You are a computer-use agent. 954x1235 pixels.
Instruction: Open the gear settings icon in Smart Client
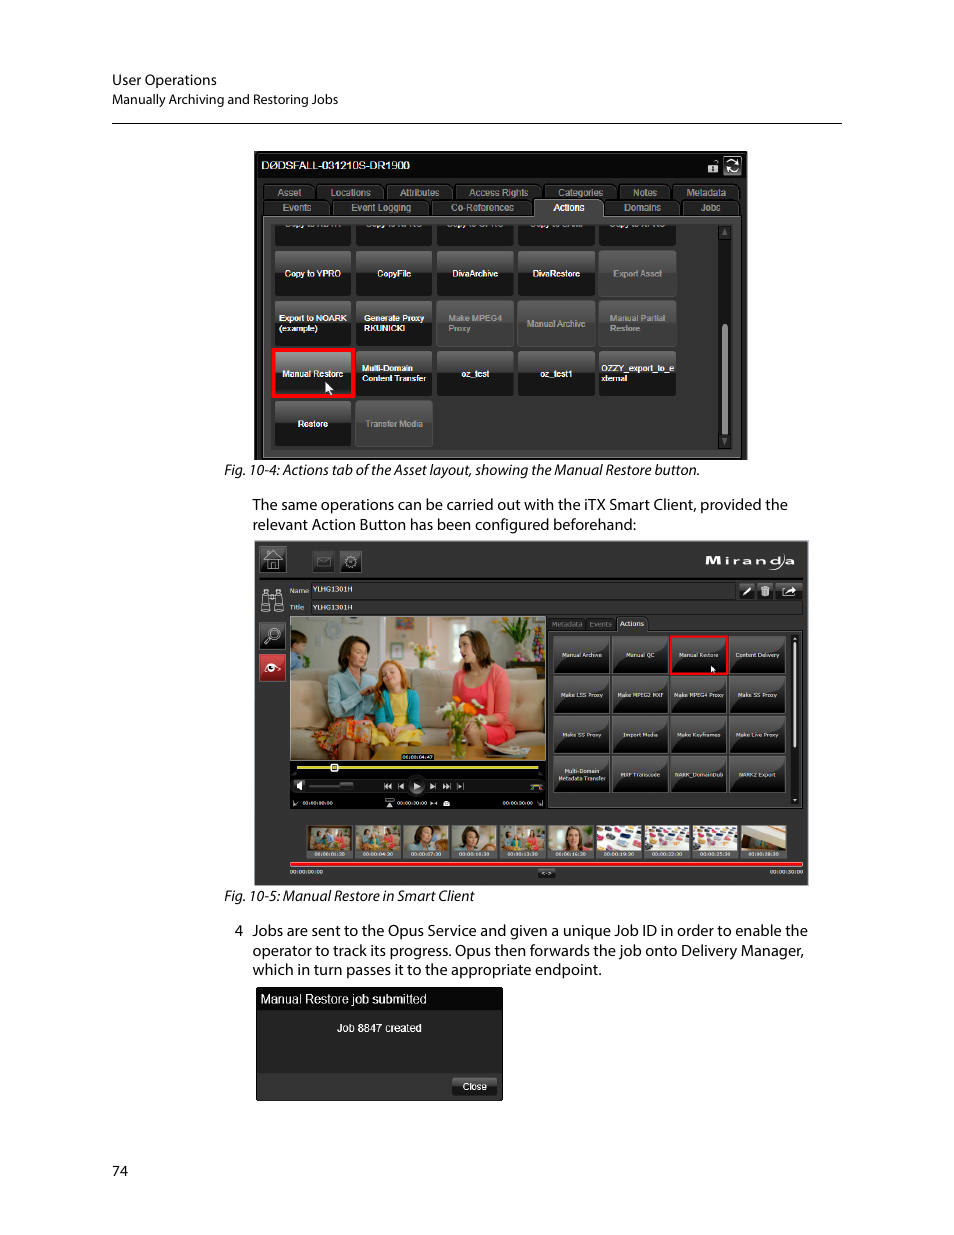pyautogui.click(x=350, y=562)
